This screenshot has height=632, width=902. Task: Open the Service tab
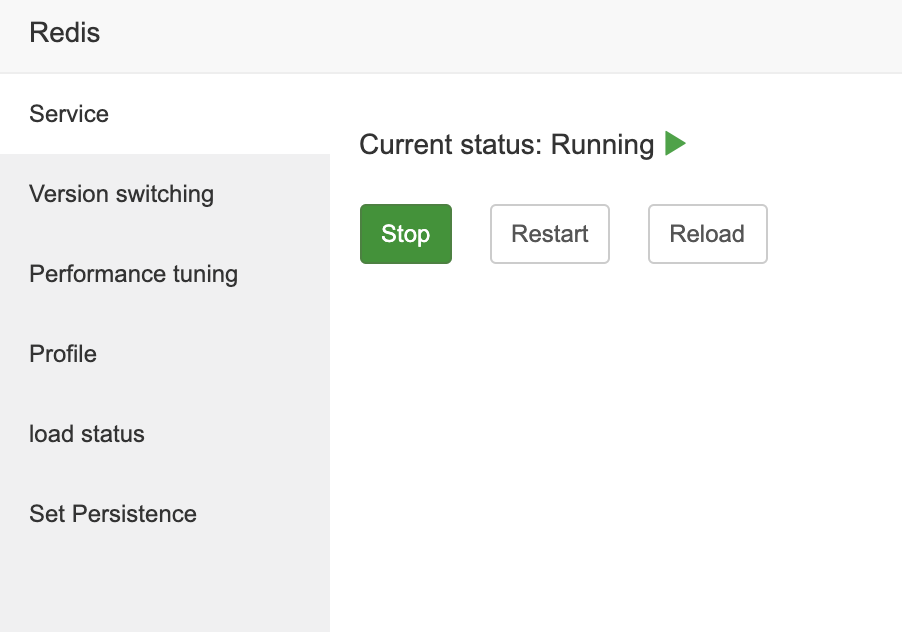coord(69,114)
